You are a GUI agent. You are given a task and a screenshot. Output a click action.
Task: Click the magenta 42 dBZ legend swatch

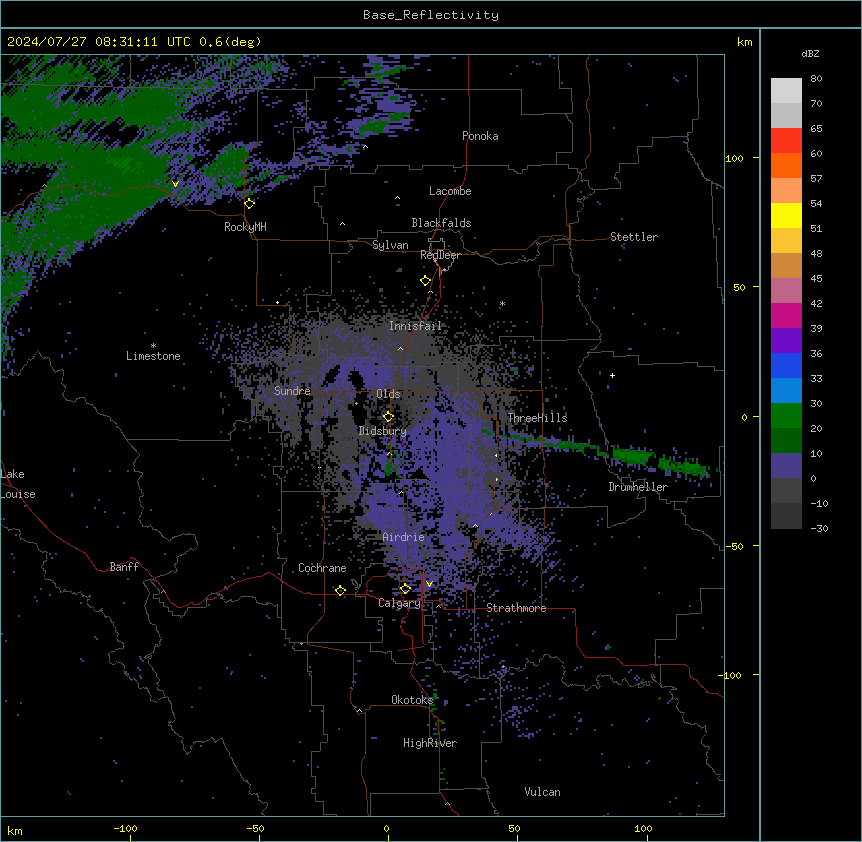[786, 315]
